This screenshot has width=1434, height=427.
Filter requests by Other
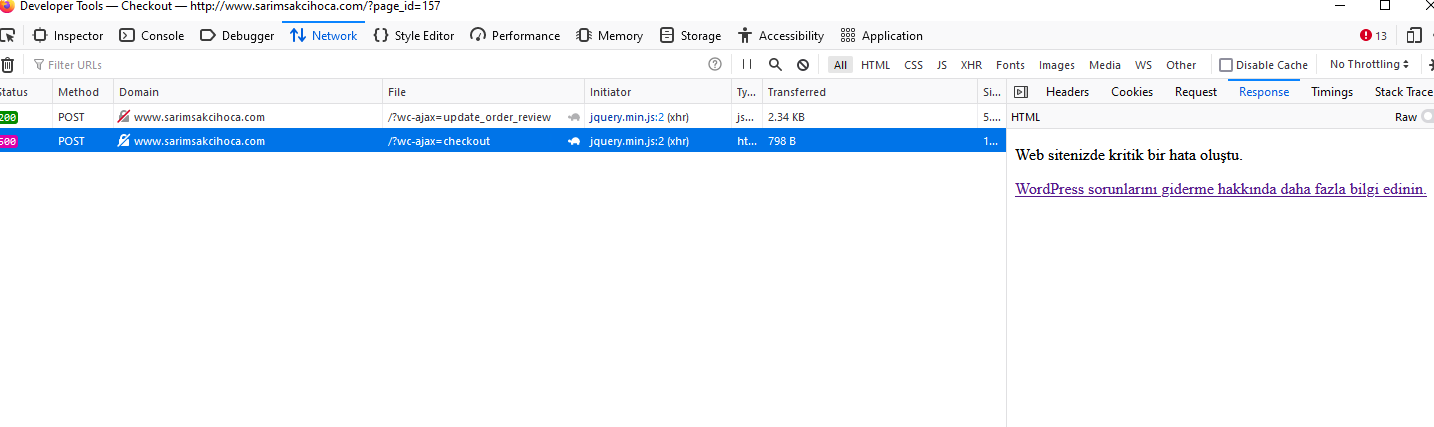point(1181,65)
